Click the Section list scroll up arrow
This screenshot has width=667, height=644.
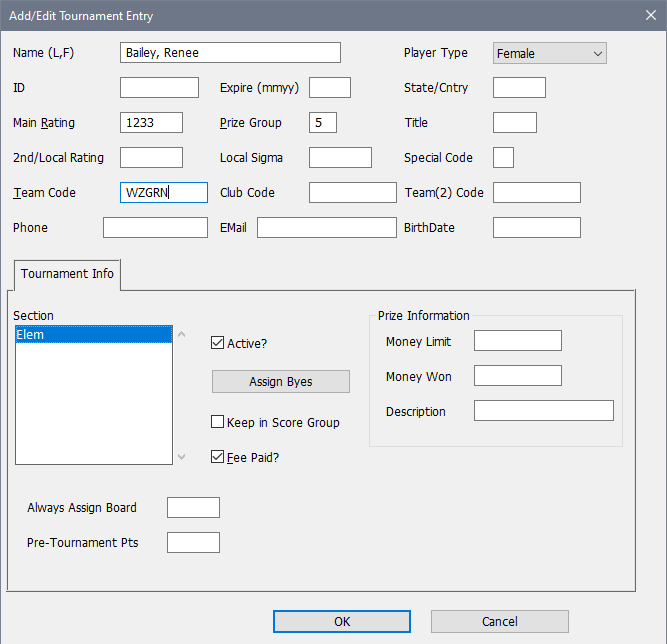181,335
